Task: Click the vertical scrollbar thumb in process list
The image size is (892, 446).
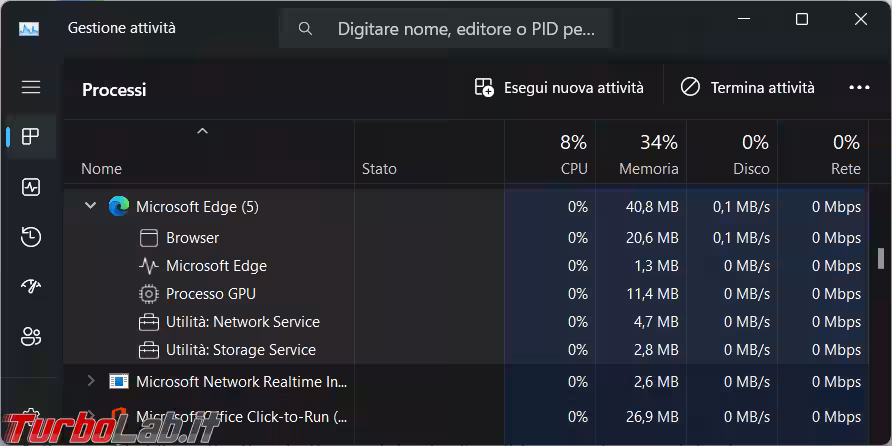Action: [x=880, y=259]
